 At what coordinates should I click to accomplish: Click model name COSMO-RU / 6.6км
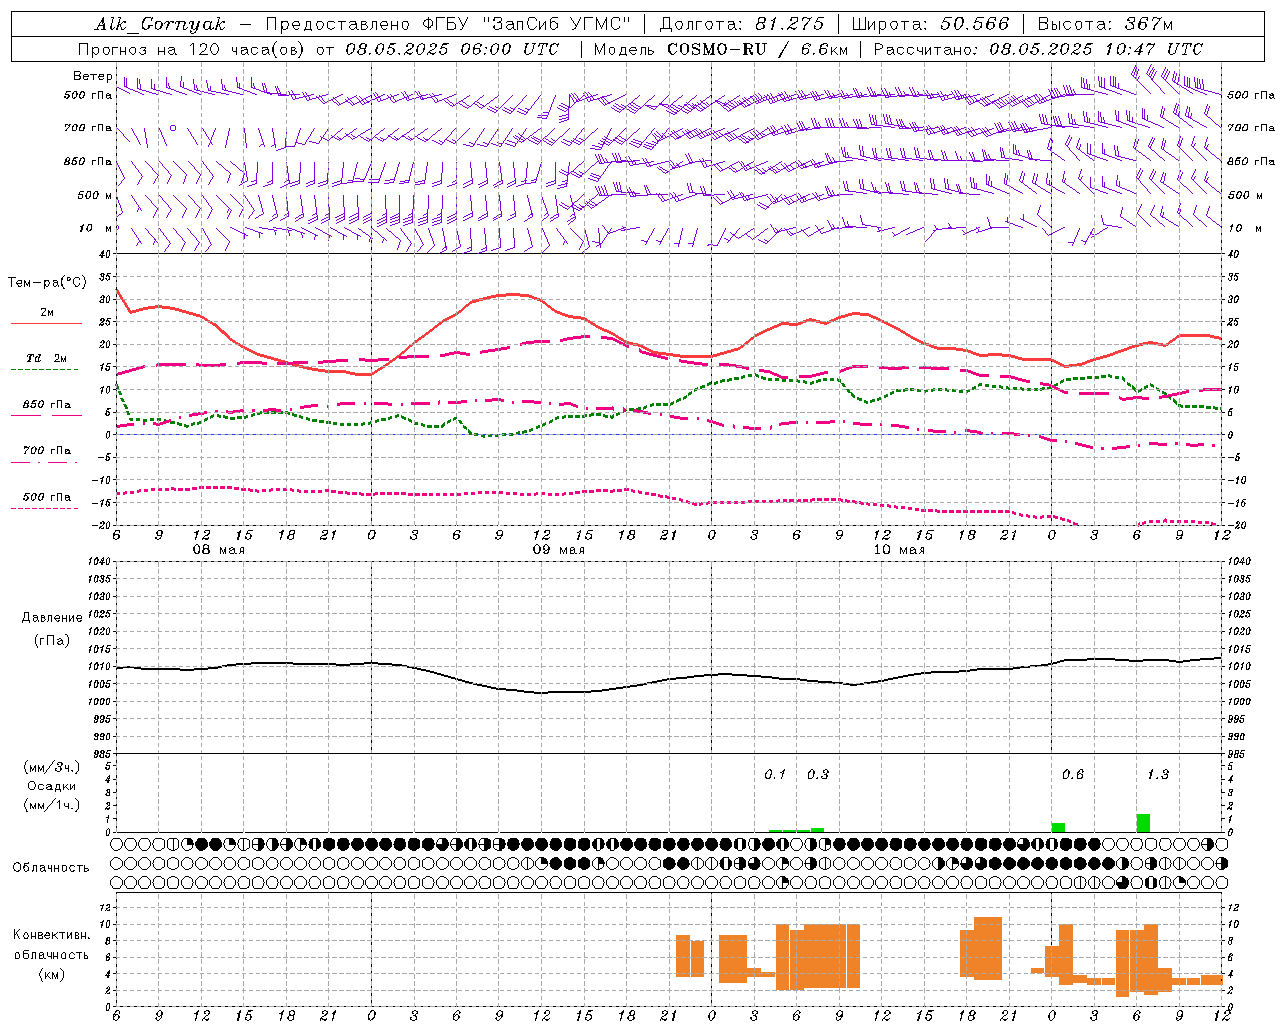point(758,49)
